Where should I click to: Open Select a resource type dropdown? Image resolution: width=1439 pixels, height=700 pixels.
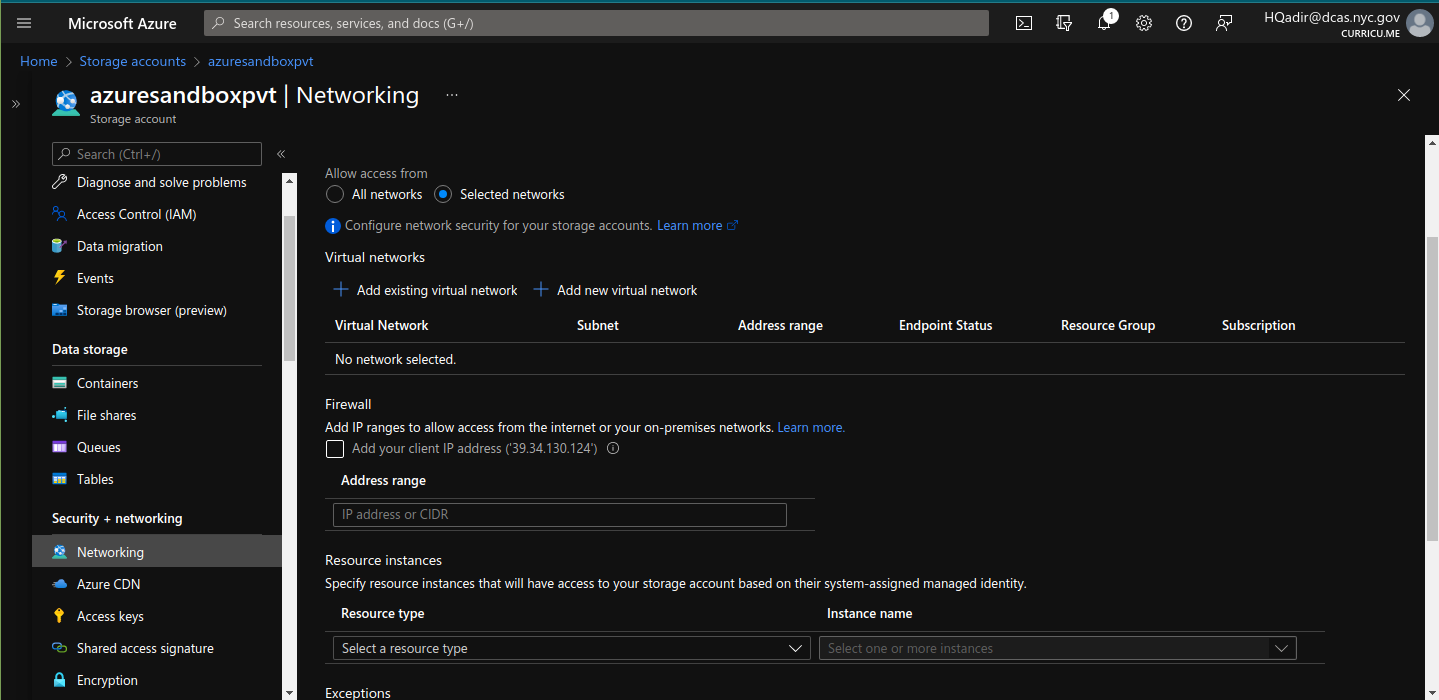click(x=571, y=648)
